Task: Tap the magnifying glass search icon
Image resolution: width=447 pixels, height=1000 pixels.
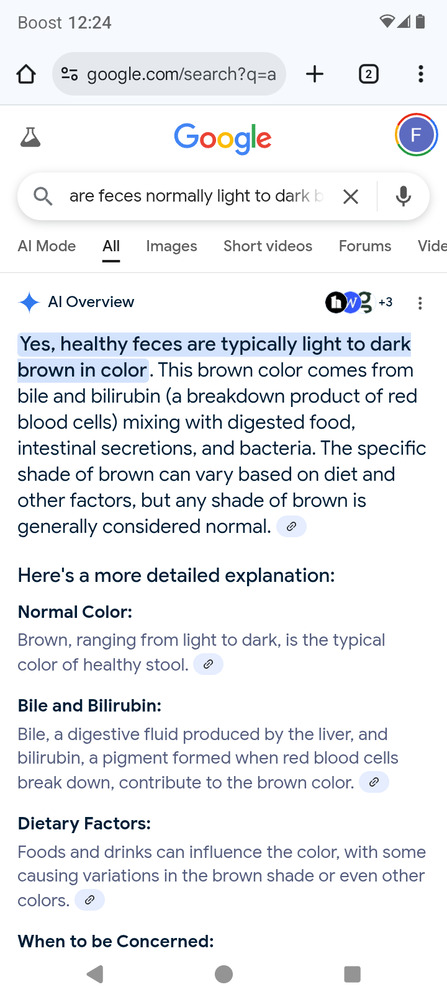Action: click(x=43, y=196)
